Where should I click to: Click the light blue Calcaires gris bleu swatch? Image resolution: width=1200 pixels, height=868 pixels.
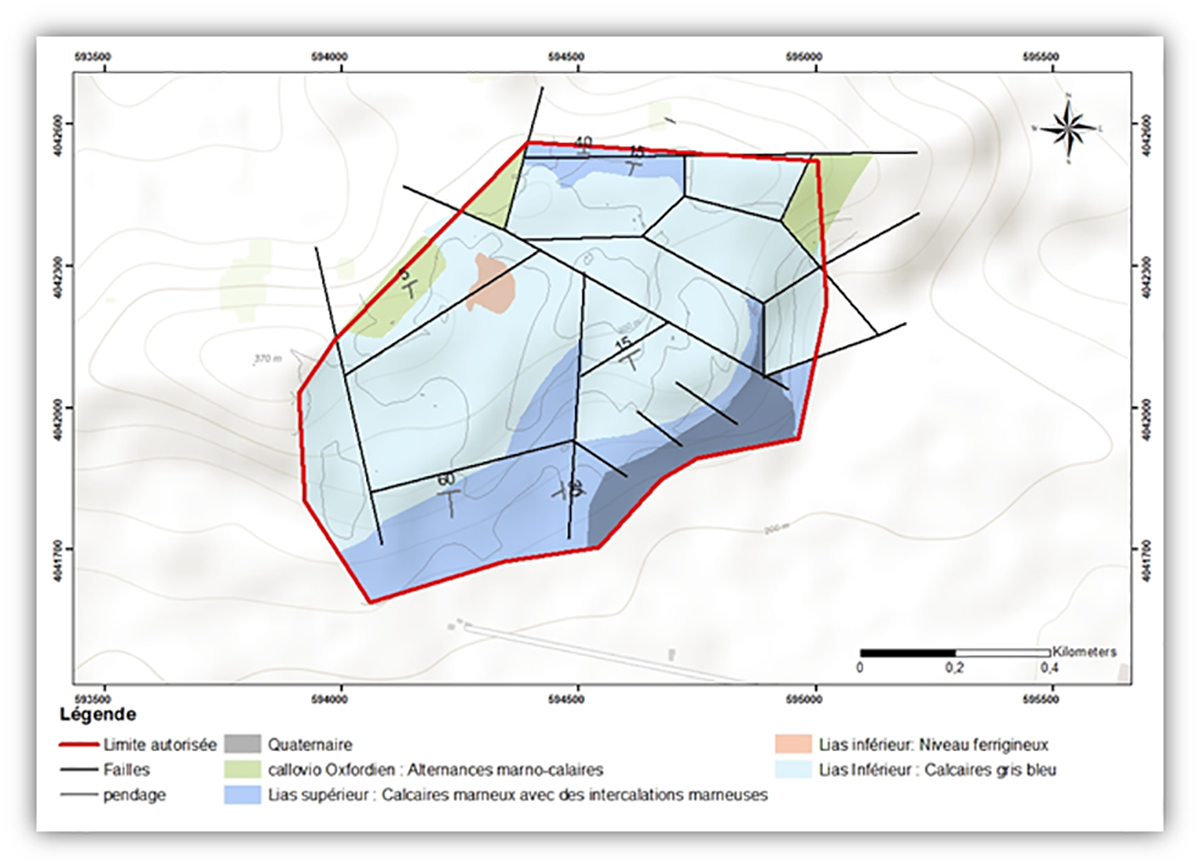(793, 771)
